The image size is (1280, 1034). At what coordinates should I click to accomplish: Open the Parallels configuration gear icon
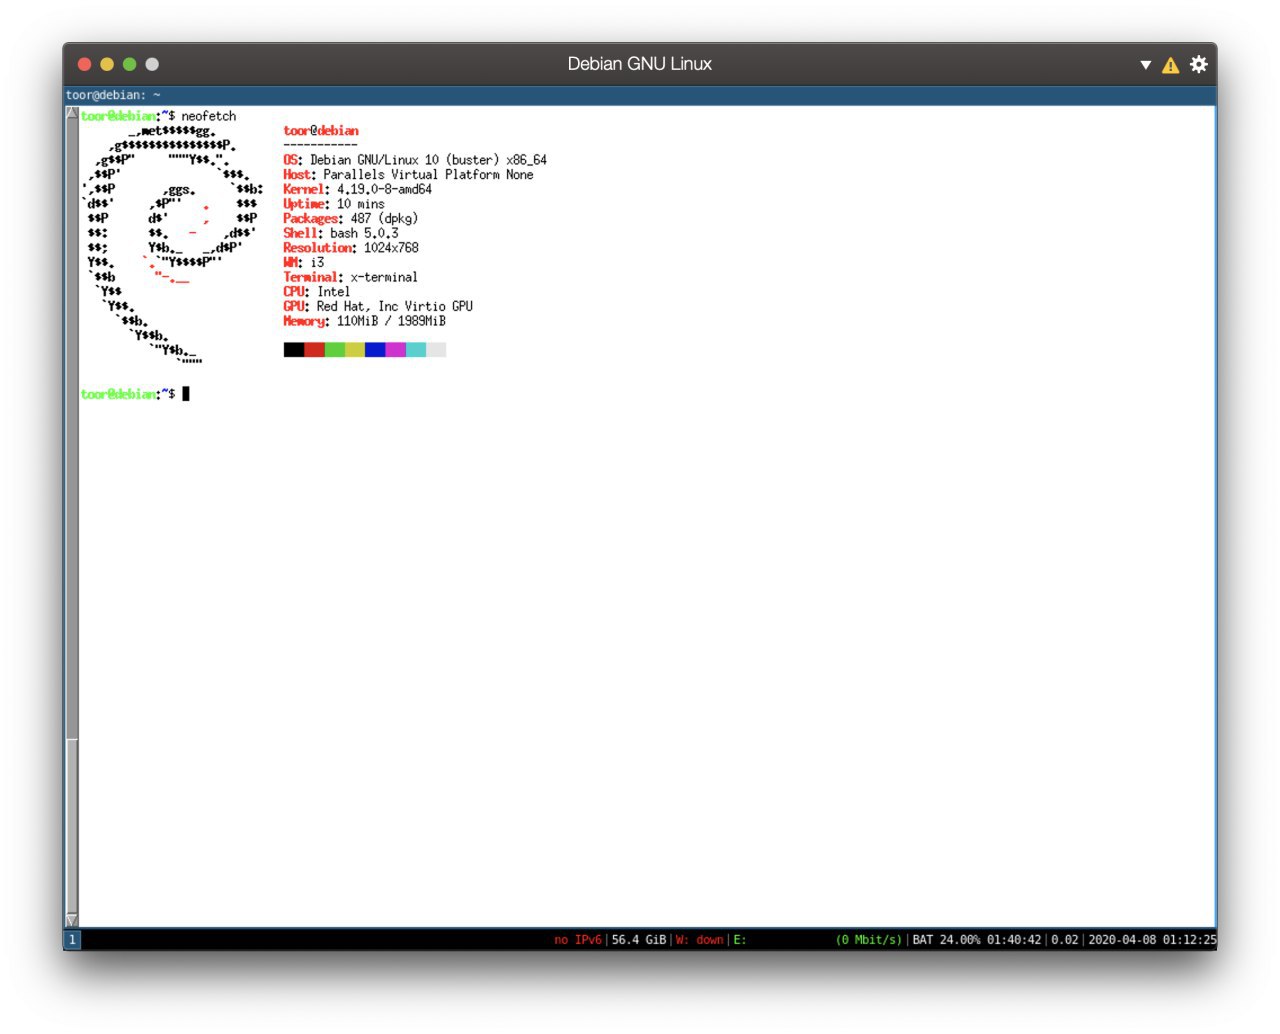[x=1198, y=64]
